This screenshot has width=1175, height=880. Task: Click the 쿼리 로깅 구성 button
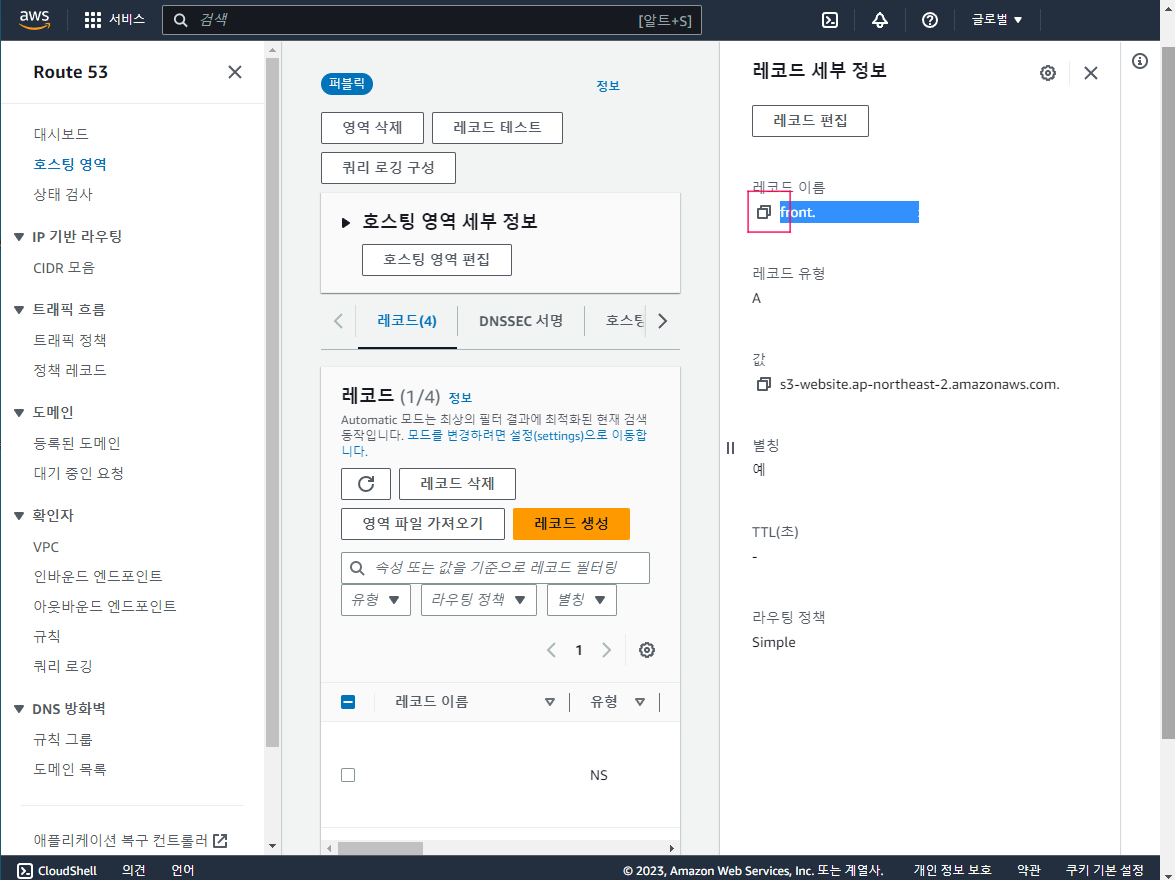pyautogui.click(x=388, y=167)
